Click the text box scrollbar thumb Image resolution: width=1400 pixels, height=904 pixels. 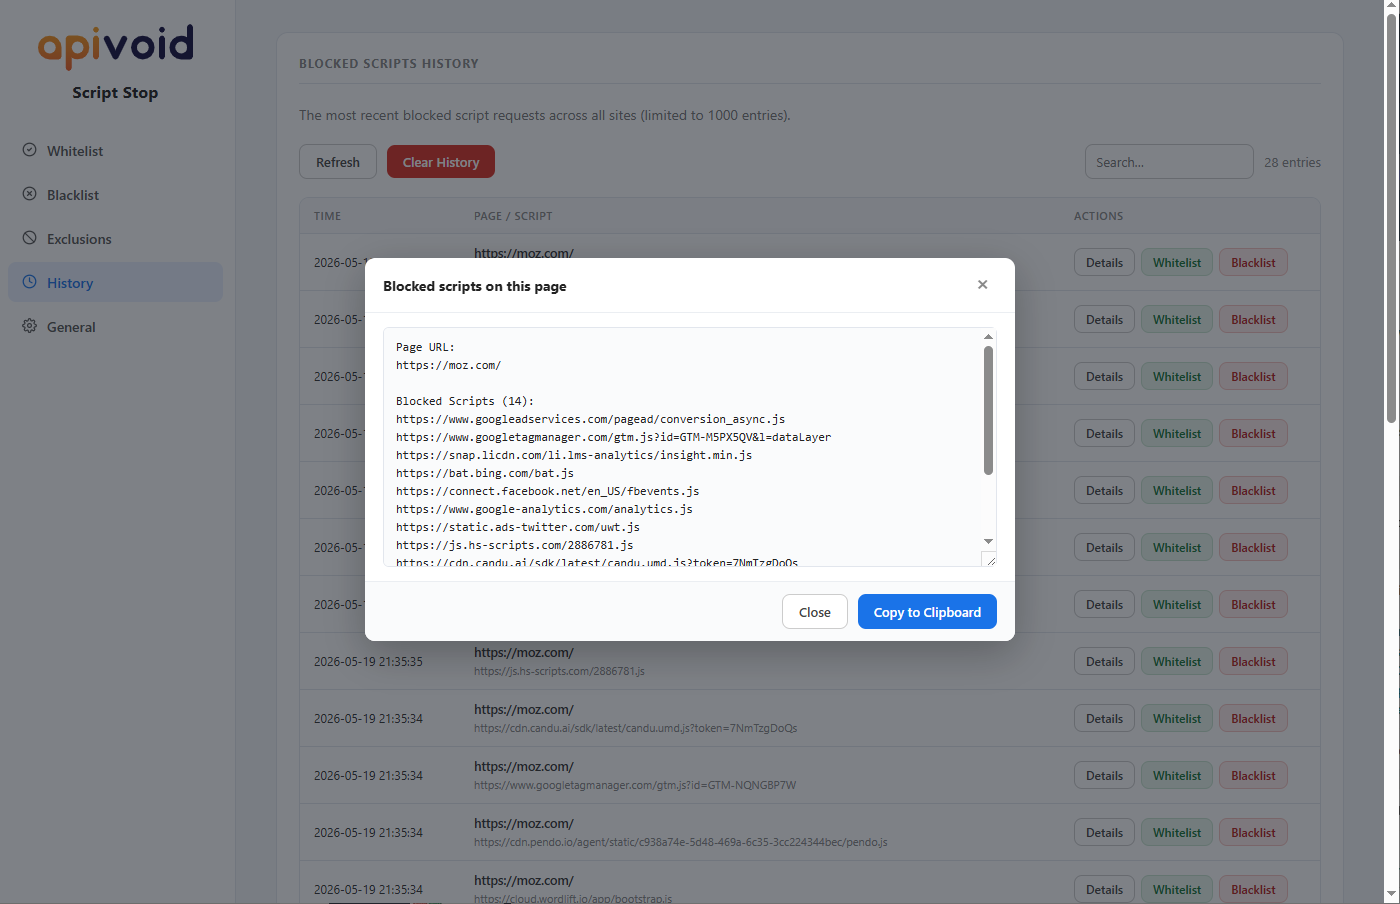click(x=988, y=410)
